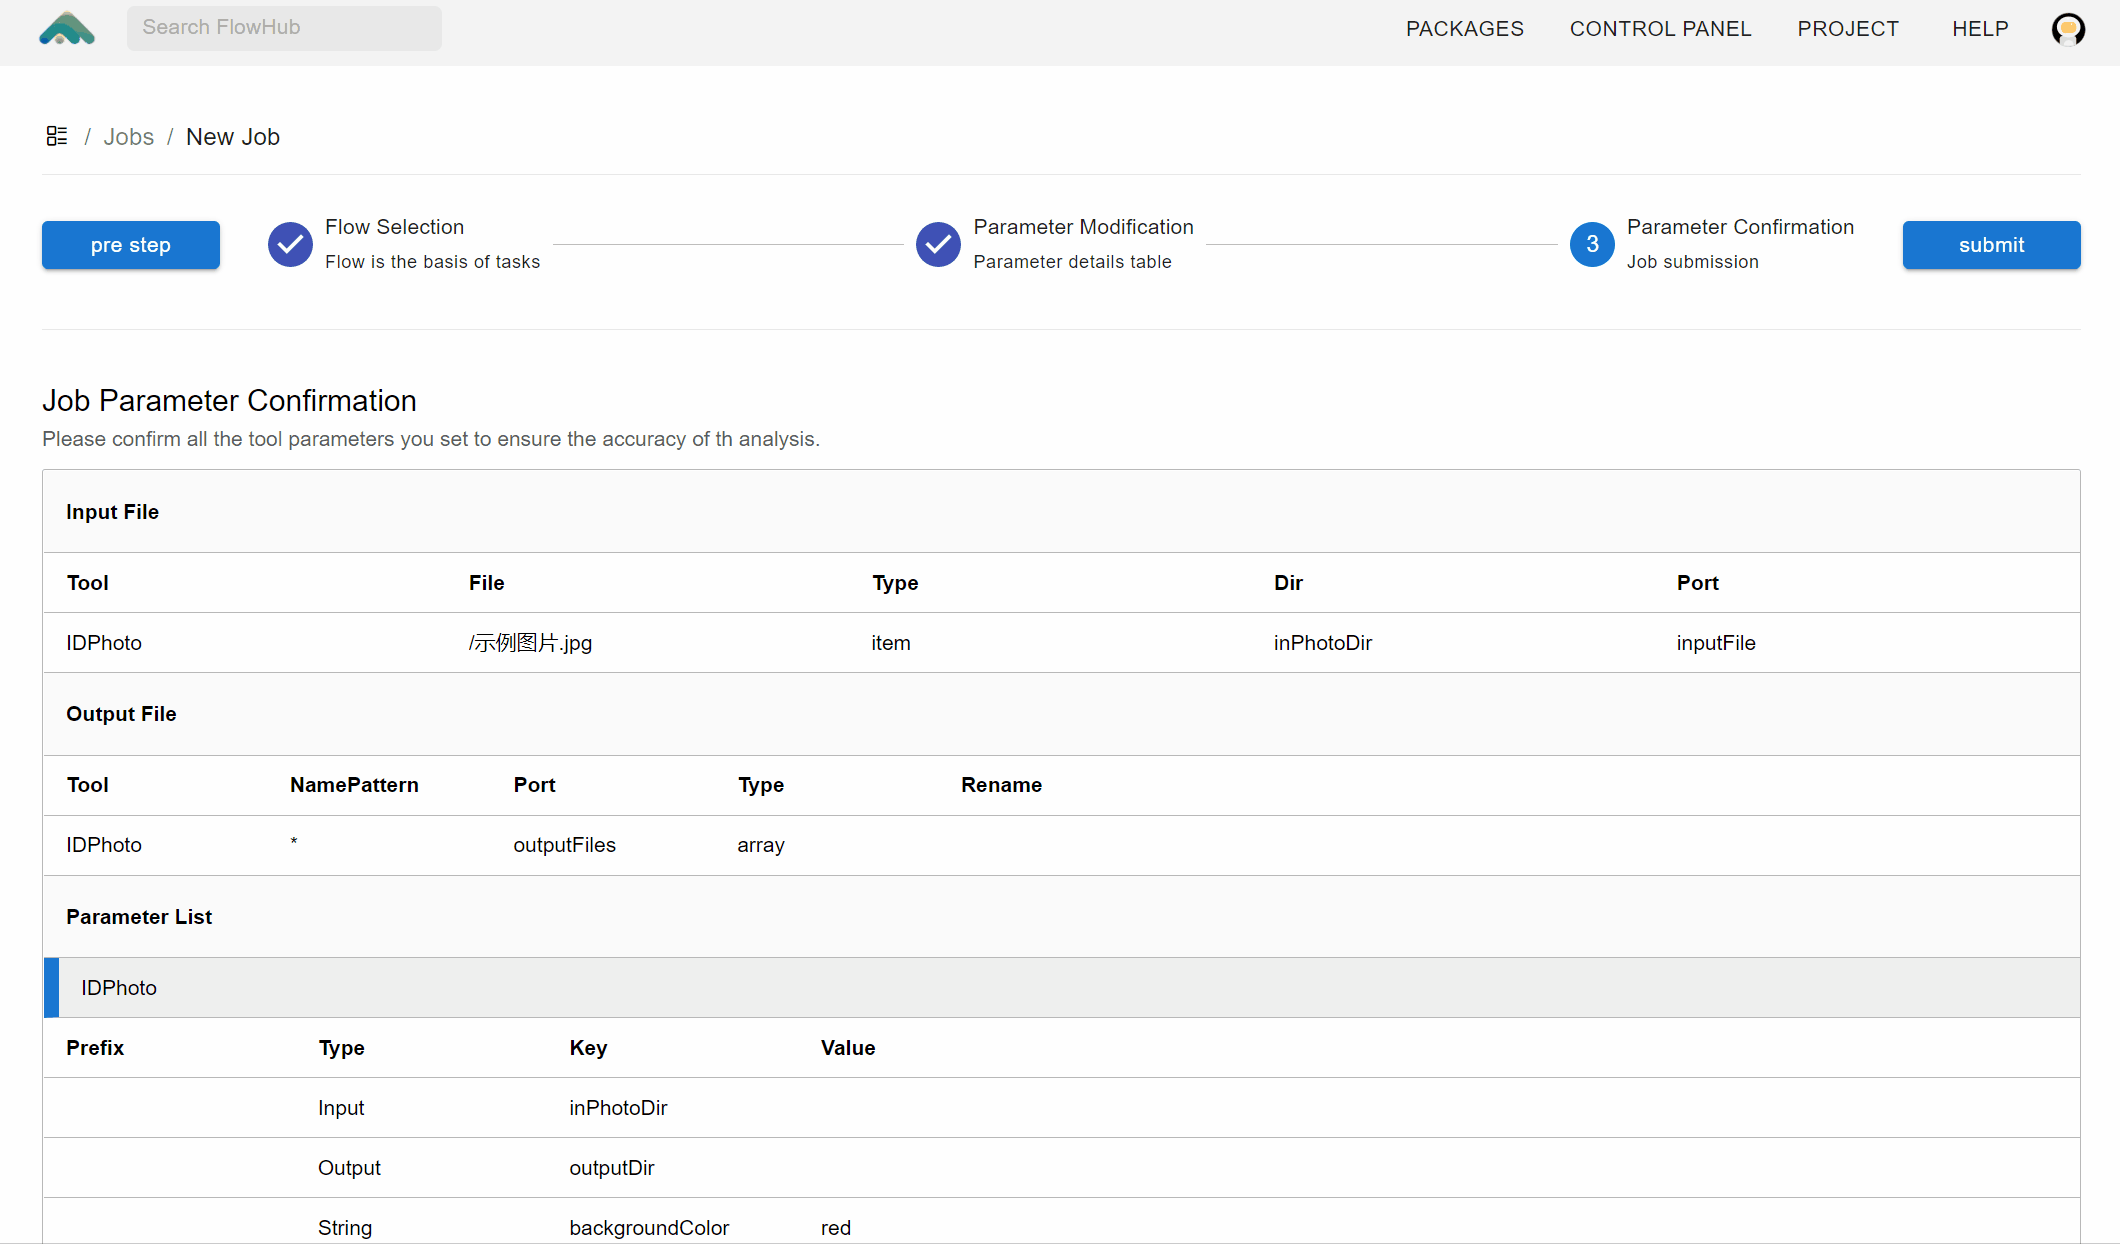Image resolution: width=2120 pixels, height=1244 pixels.
Task: Click the Parameter Confirmation step title
Action: (1740, 227)
